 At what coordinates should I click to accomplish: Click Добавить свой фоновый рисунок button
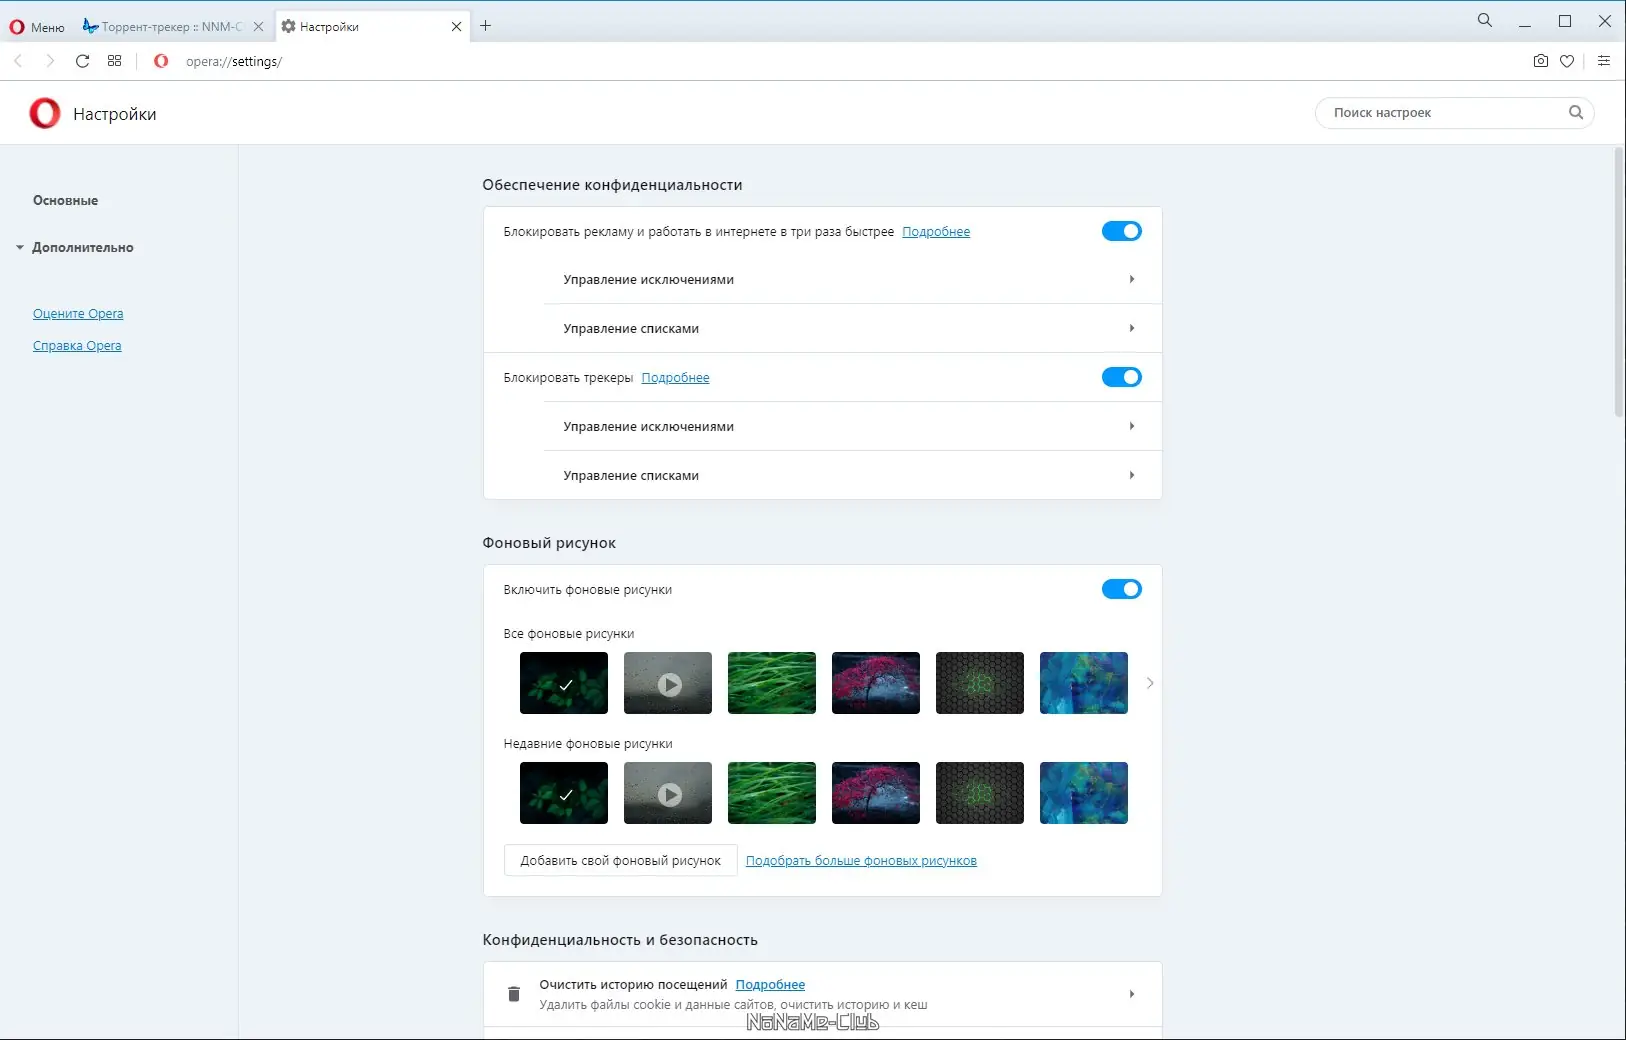tap(621, 861)
